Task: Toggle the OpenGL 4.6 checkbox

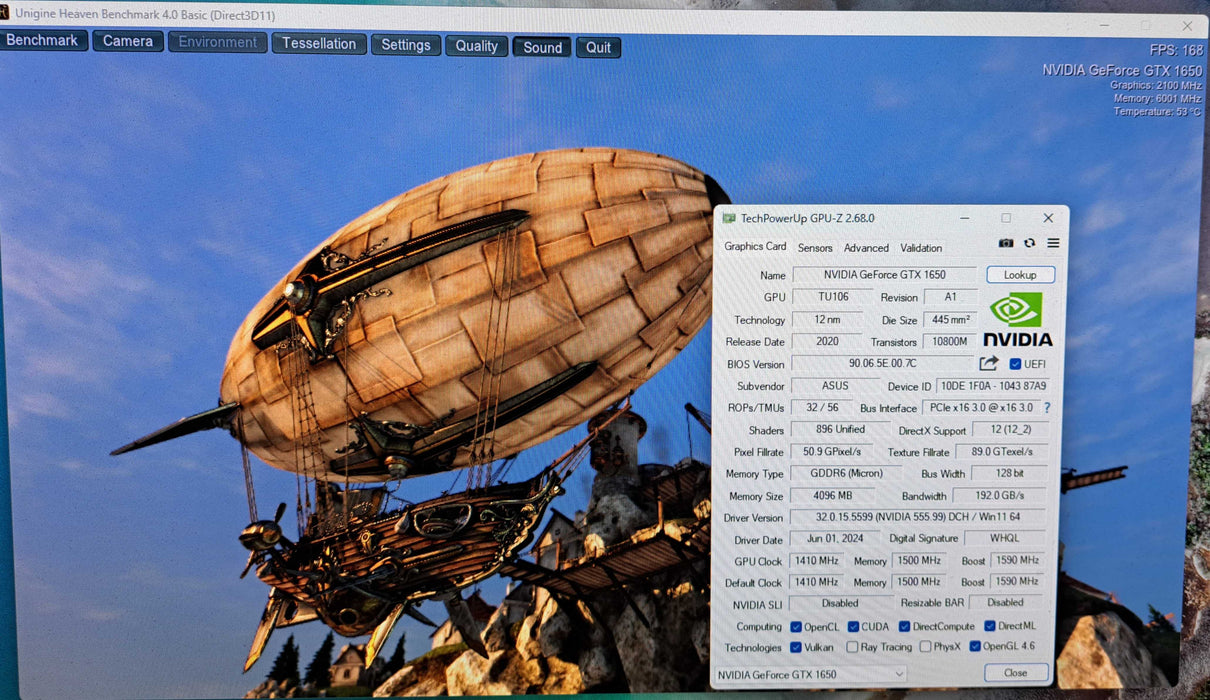Action: (975, 646)
